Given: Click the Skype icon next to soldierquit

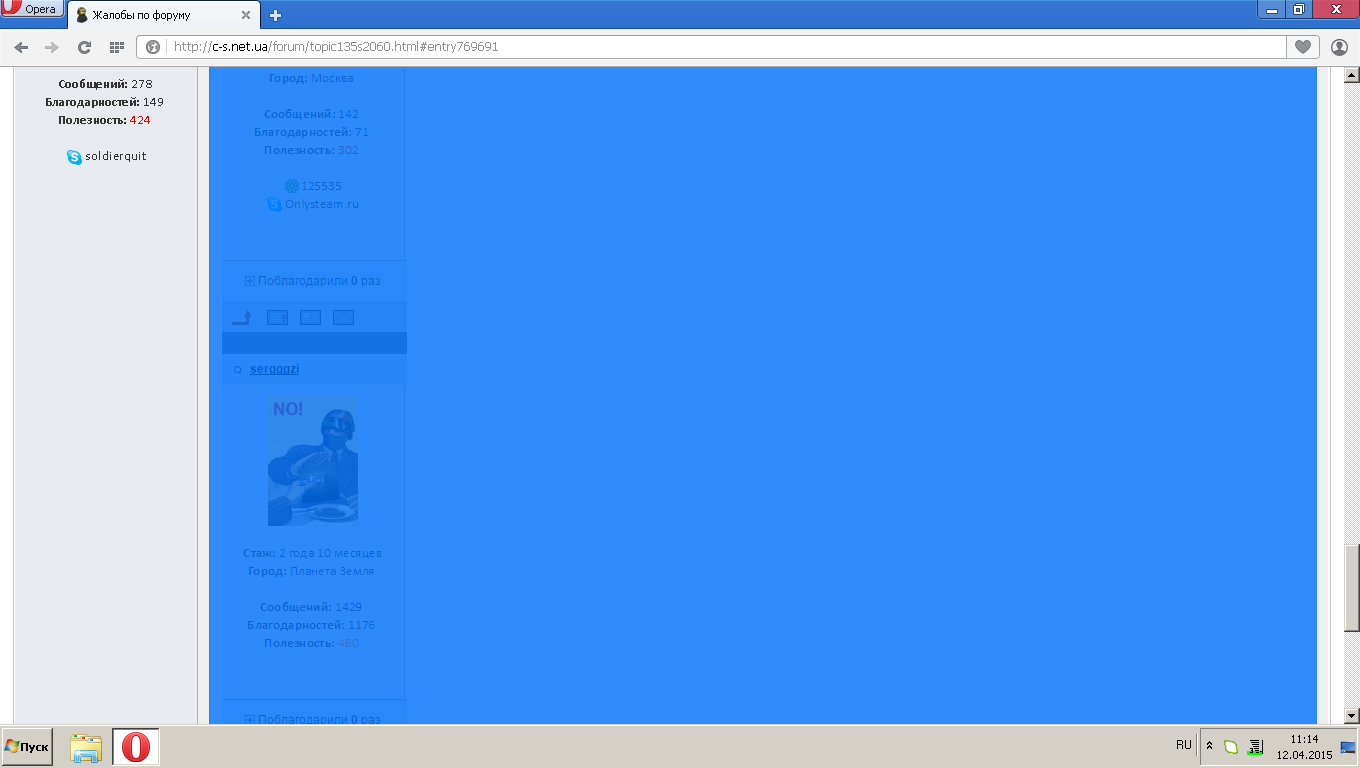Looking at the screenshot, I should pyautogui.click(x=74, y=157).
